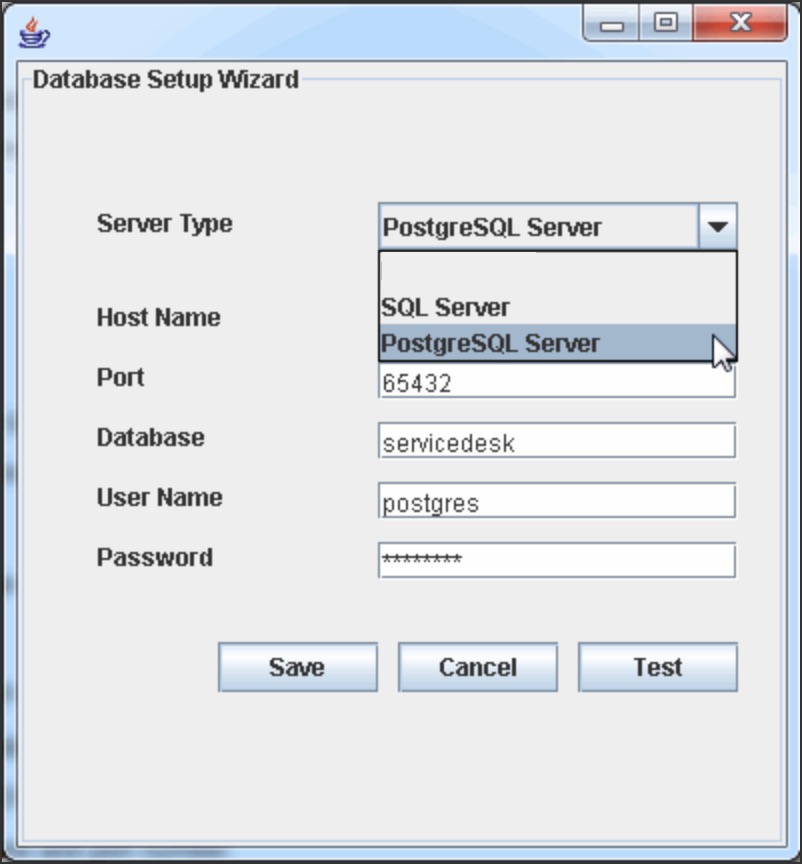Focus the Database field containing servicedesk
This screenshot has width=802, height=864.
[557, 440]
